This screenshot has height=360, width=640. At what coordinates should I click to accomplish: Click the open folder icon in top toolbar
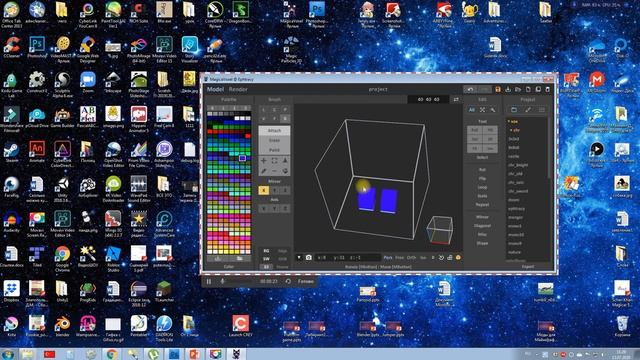click(x=518, y=89)
